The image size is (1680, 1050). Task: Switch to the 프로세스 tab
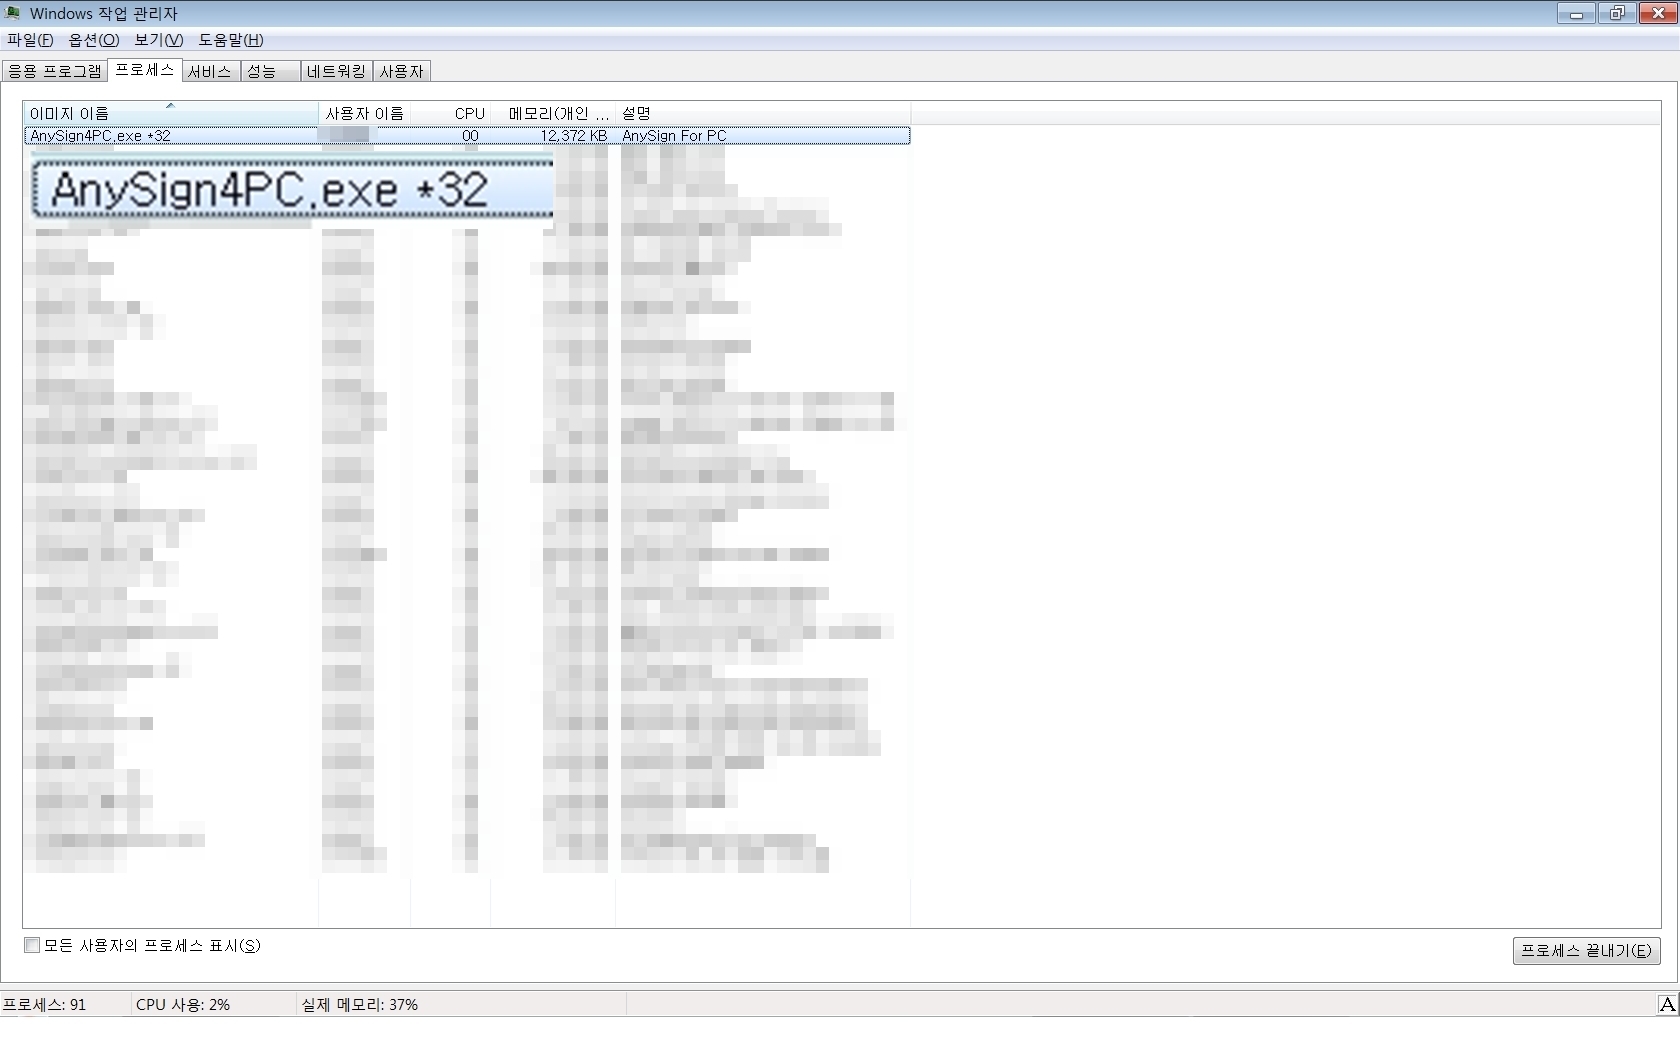coord(145,70)
